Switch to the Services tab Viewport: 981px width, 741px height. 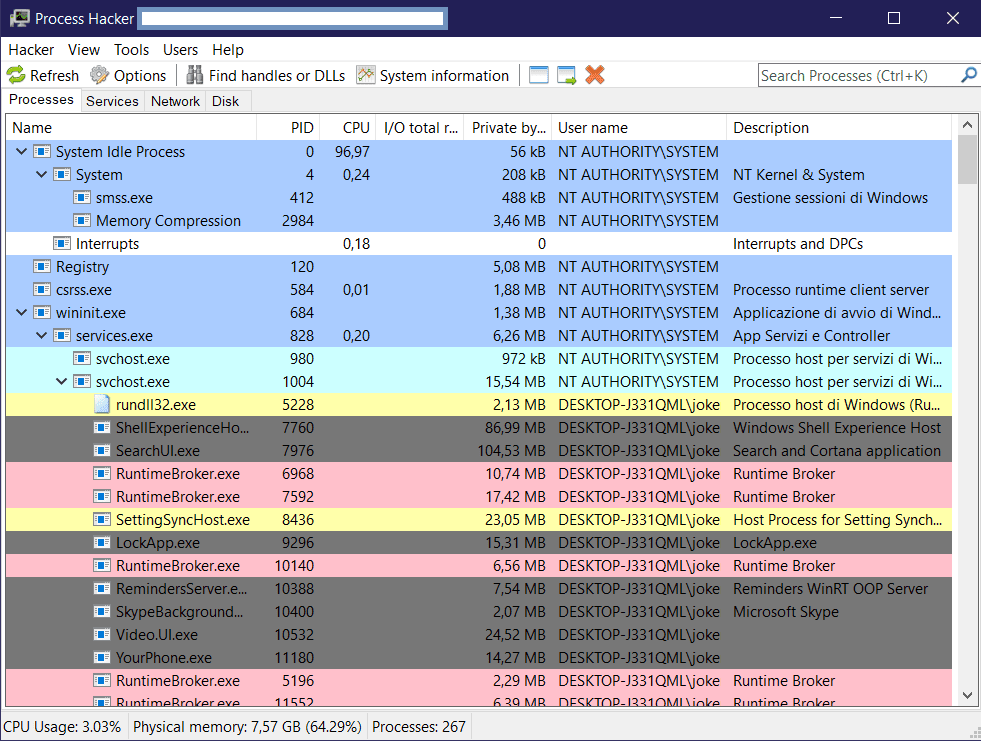click(112, 101)
